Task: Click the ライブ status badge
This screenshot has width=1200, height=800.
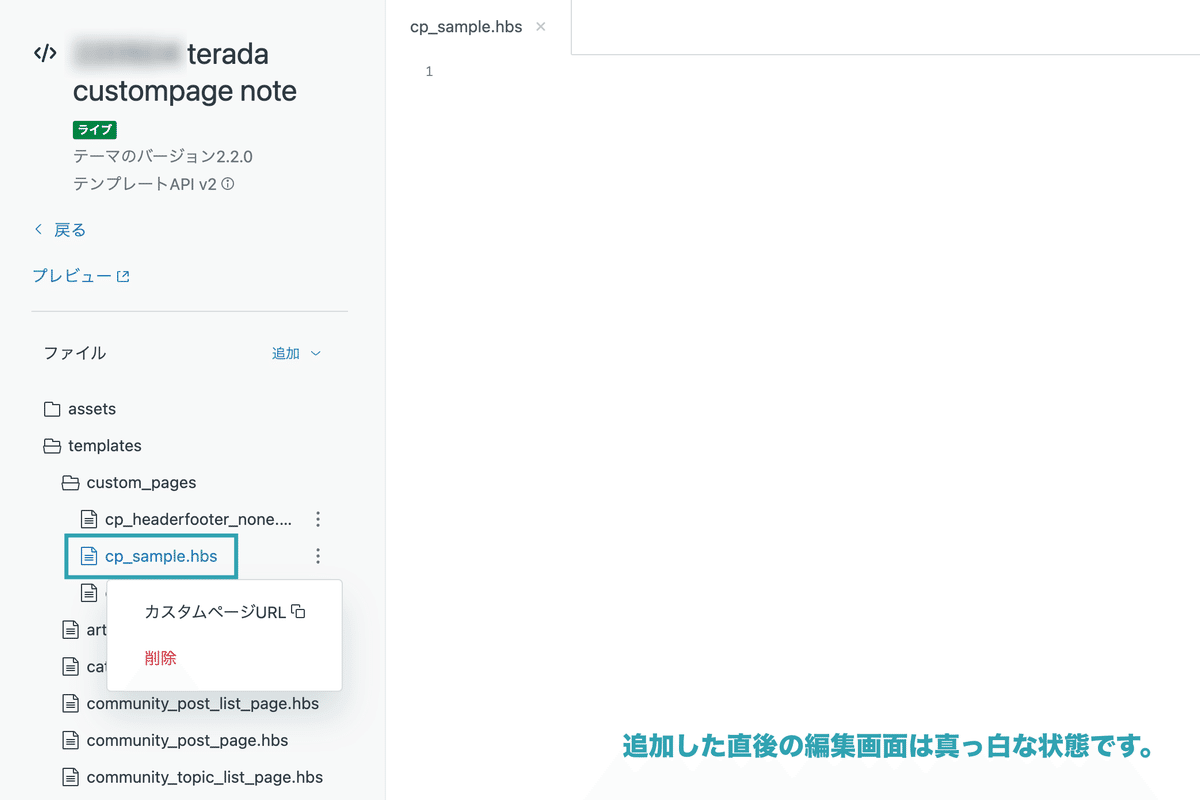Action: coord(95,130)
